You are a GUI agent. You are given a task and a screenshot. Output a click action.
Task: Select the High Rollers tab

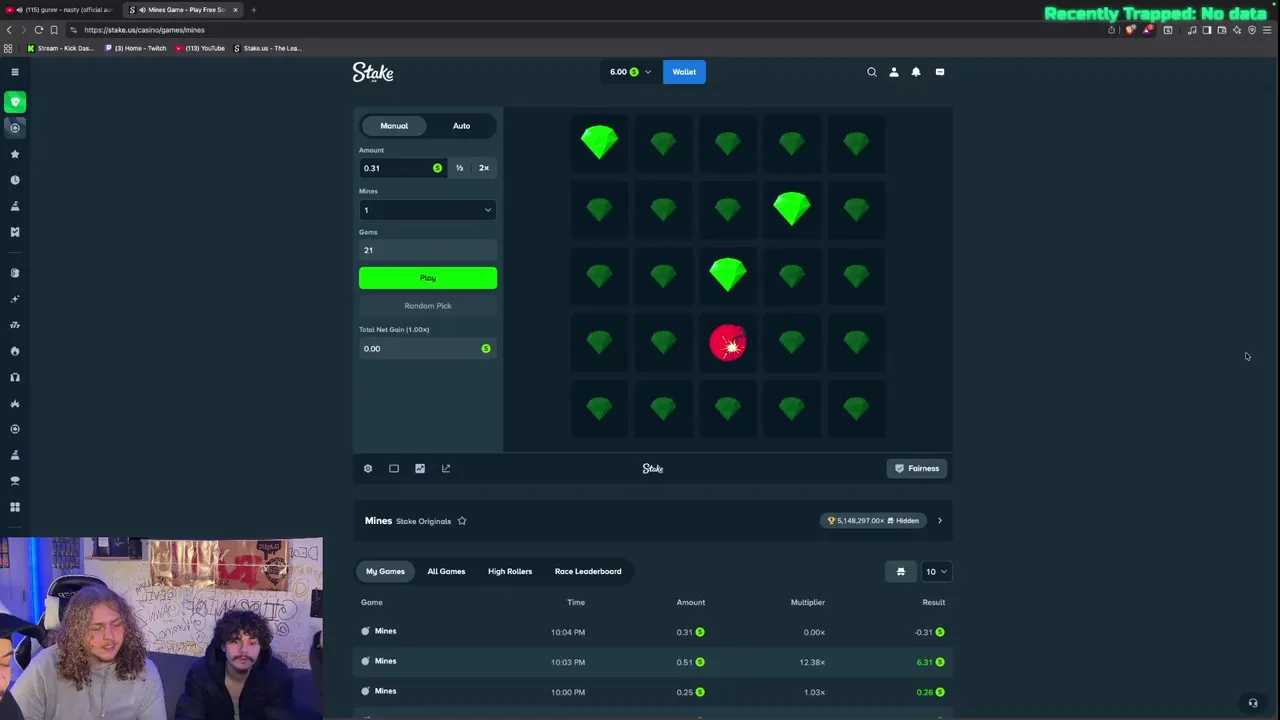510,572
